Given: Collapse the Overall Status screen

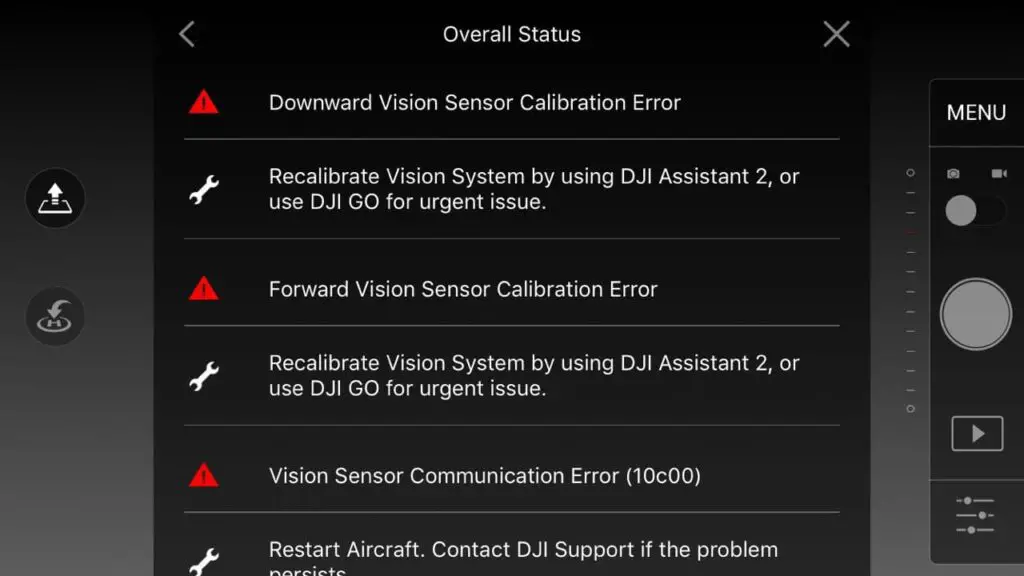Looking at the screenshot, I should point(836,33).
